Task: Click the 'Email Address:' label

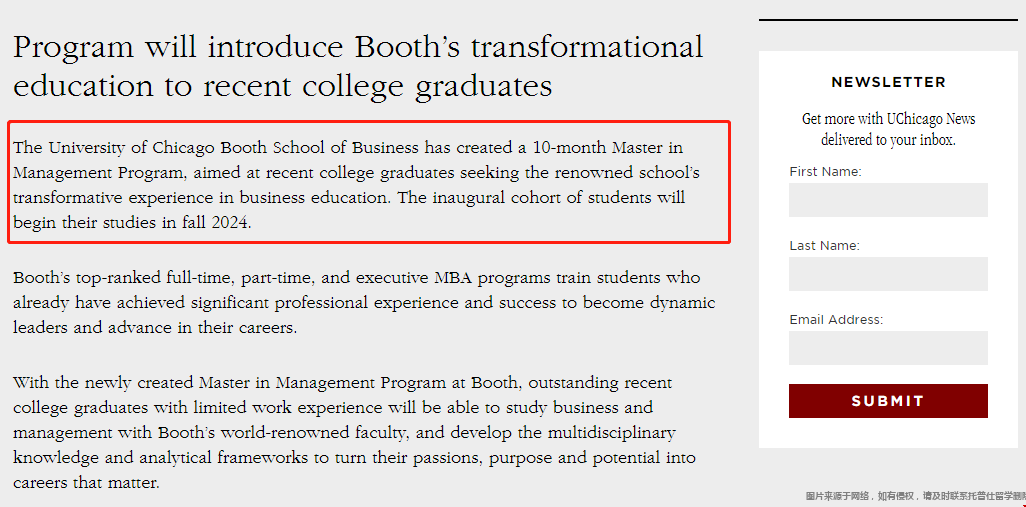Action: coord(836,320)
